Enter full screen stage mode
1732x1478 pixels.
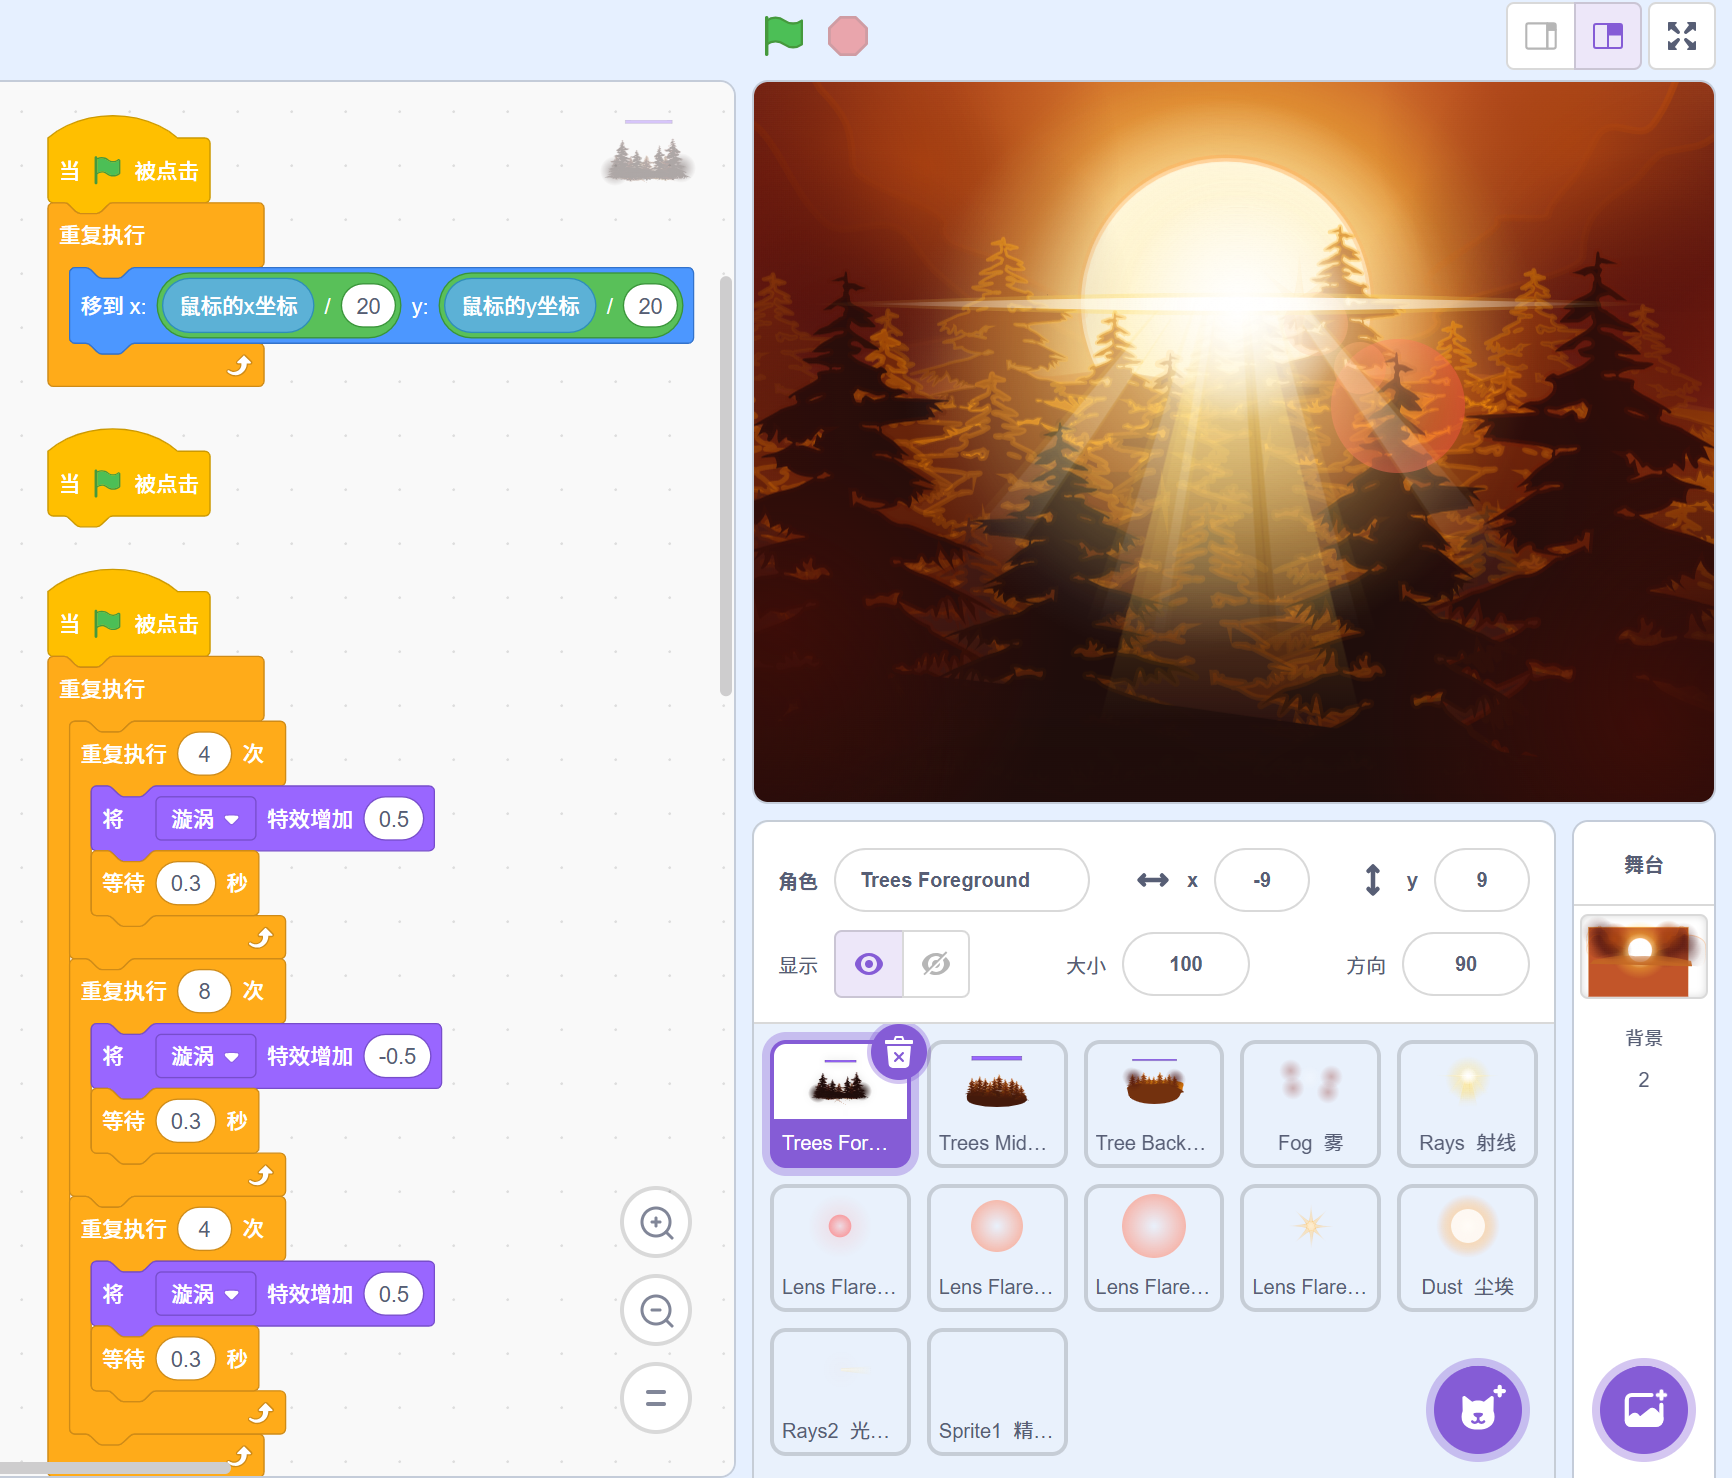(1681, 36)
